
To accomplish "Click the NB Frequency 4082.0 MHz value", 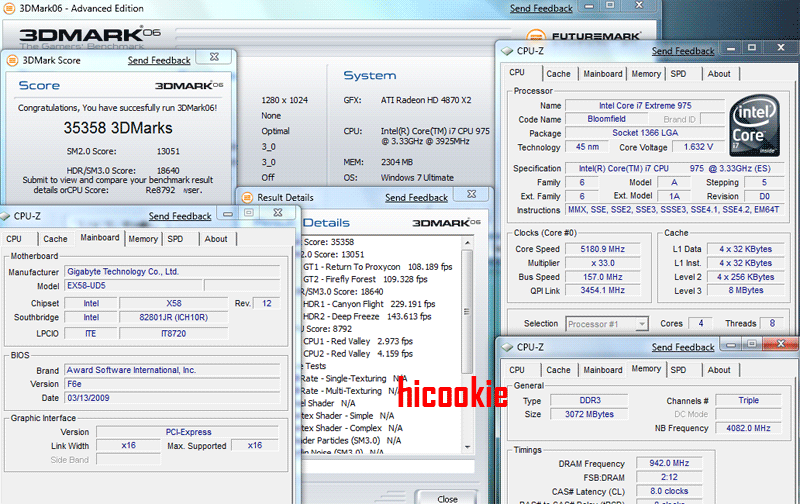I will coord(748,429).
